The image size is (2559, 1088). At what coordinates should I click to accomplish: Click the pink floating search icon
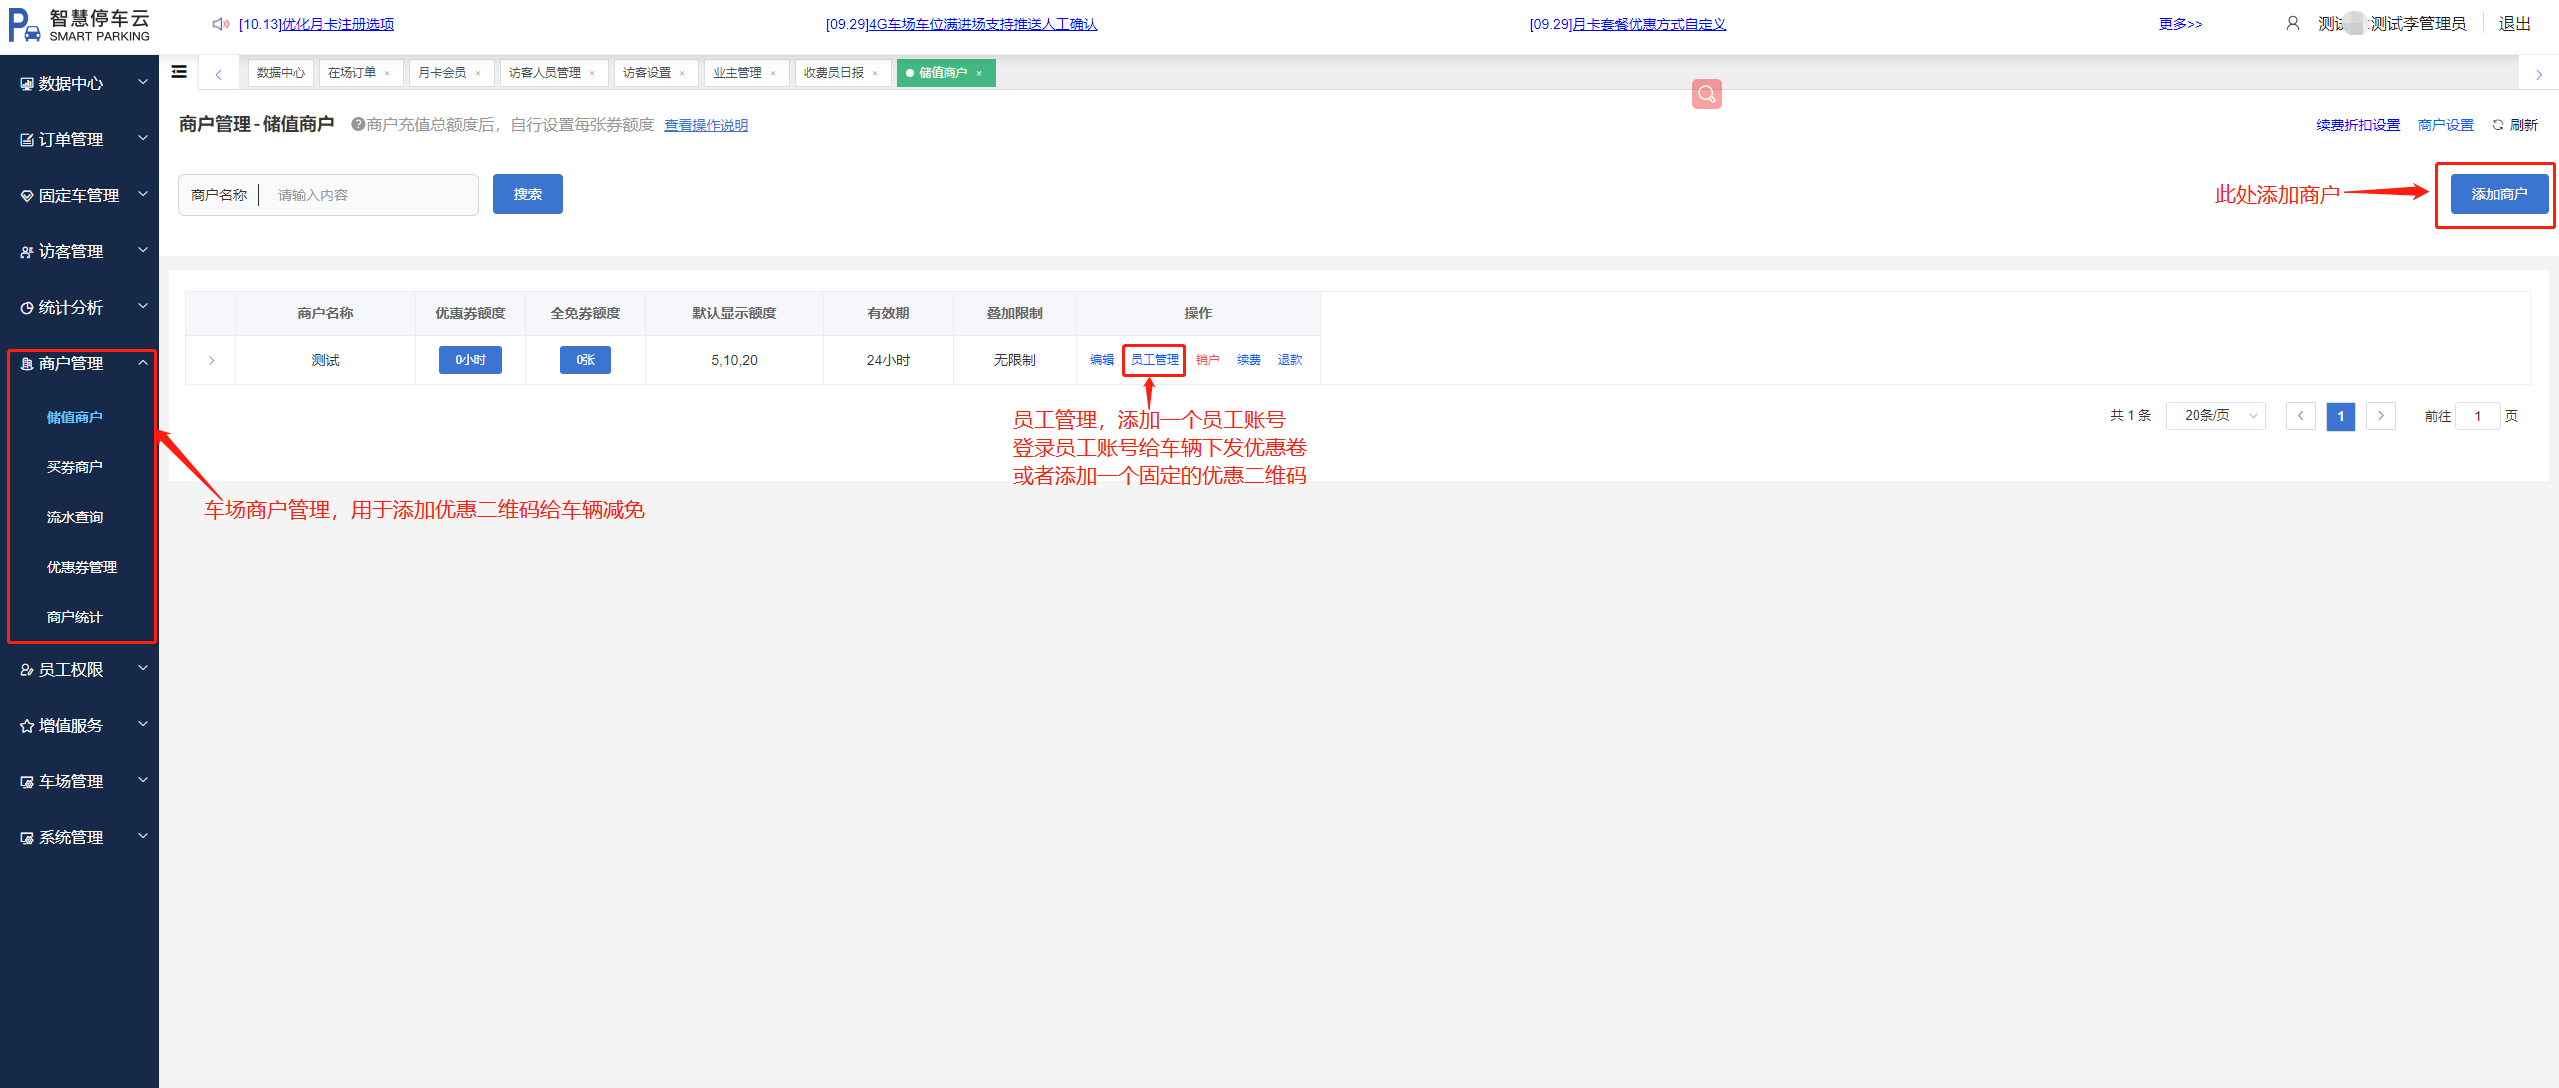point(1707,94)
